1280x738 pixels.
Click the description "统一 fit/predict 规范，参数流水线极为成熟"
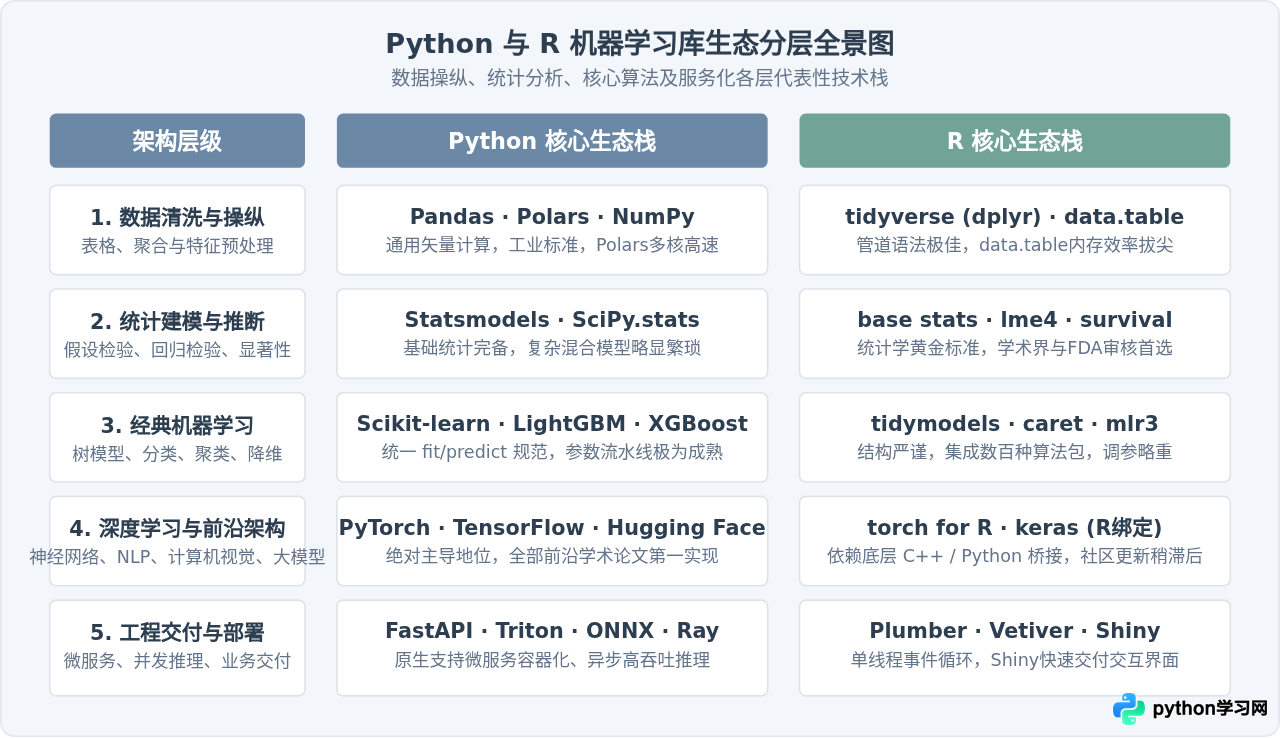click(x=552, y=452)
